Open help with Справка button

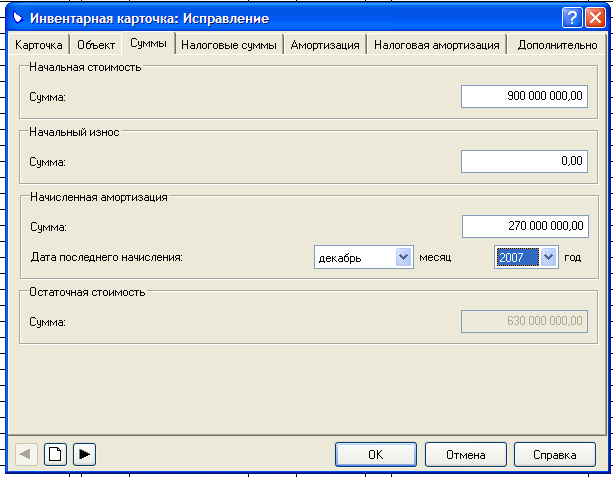[x=554, y=454]
